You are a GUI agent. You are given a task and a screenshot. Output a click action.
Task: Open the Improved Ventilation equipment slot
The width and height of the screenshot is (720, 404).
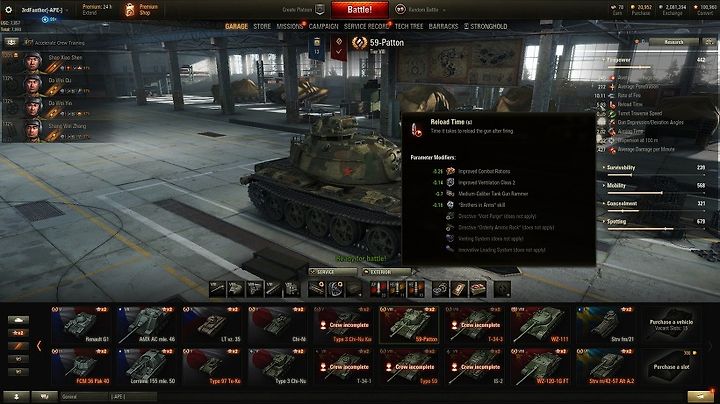pyautogui.click(x=335, y=289)
